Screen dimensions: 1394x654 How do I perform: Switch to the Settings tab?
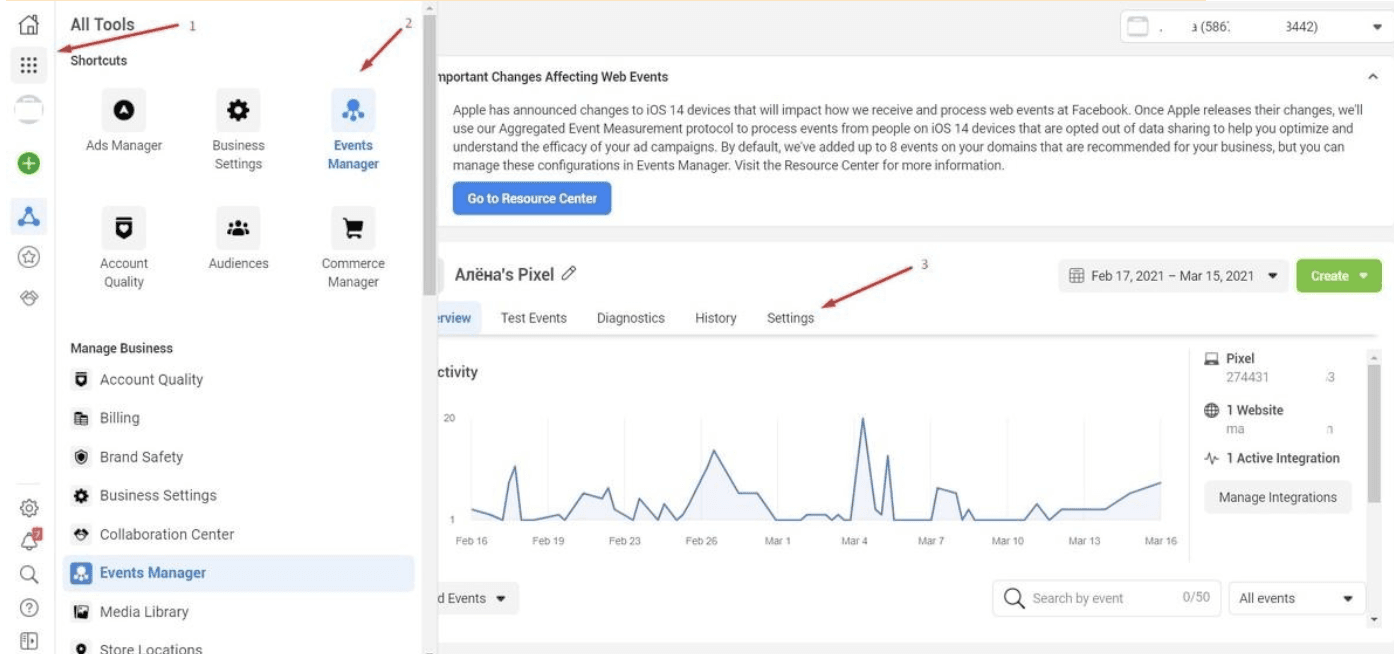tap(790, 318)
